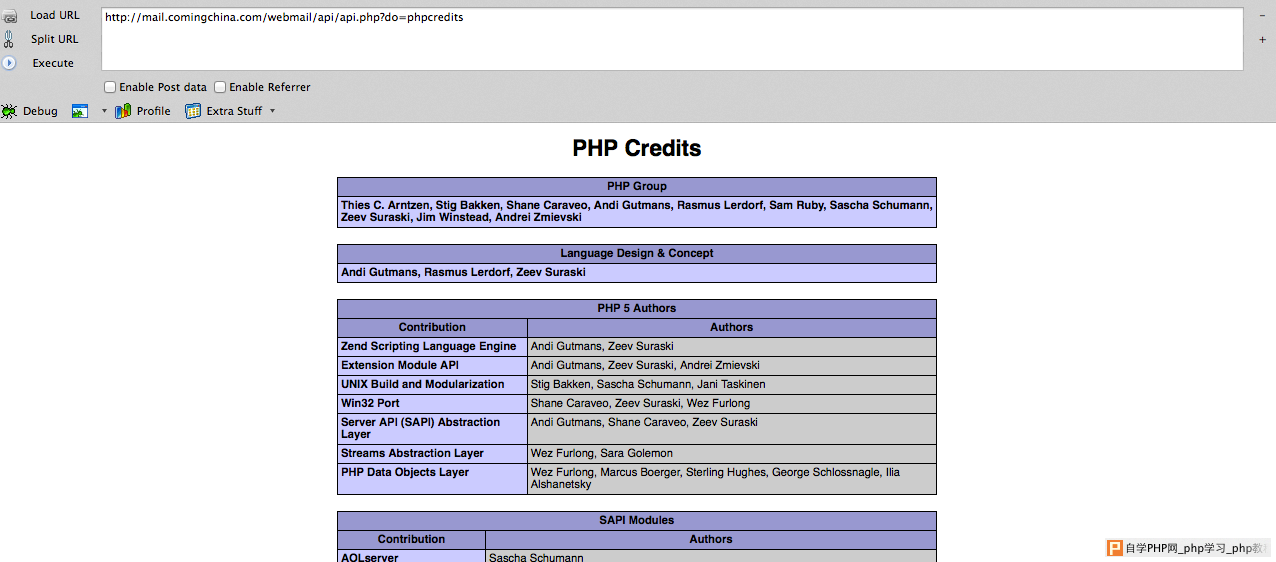Screen dimensions: 1276x562
Task: Click 'Stig Bakken, Sascha Schumann, Jani Taskinen' cell
Action: pos(732,385)
